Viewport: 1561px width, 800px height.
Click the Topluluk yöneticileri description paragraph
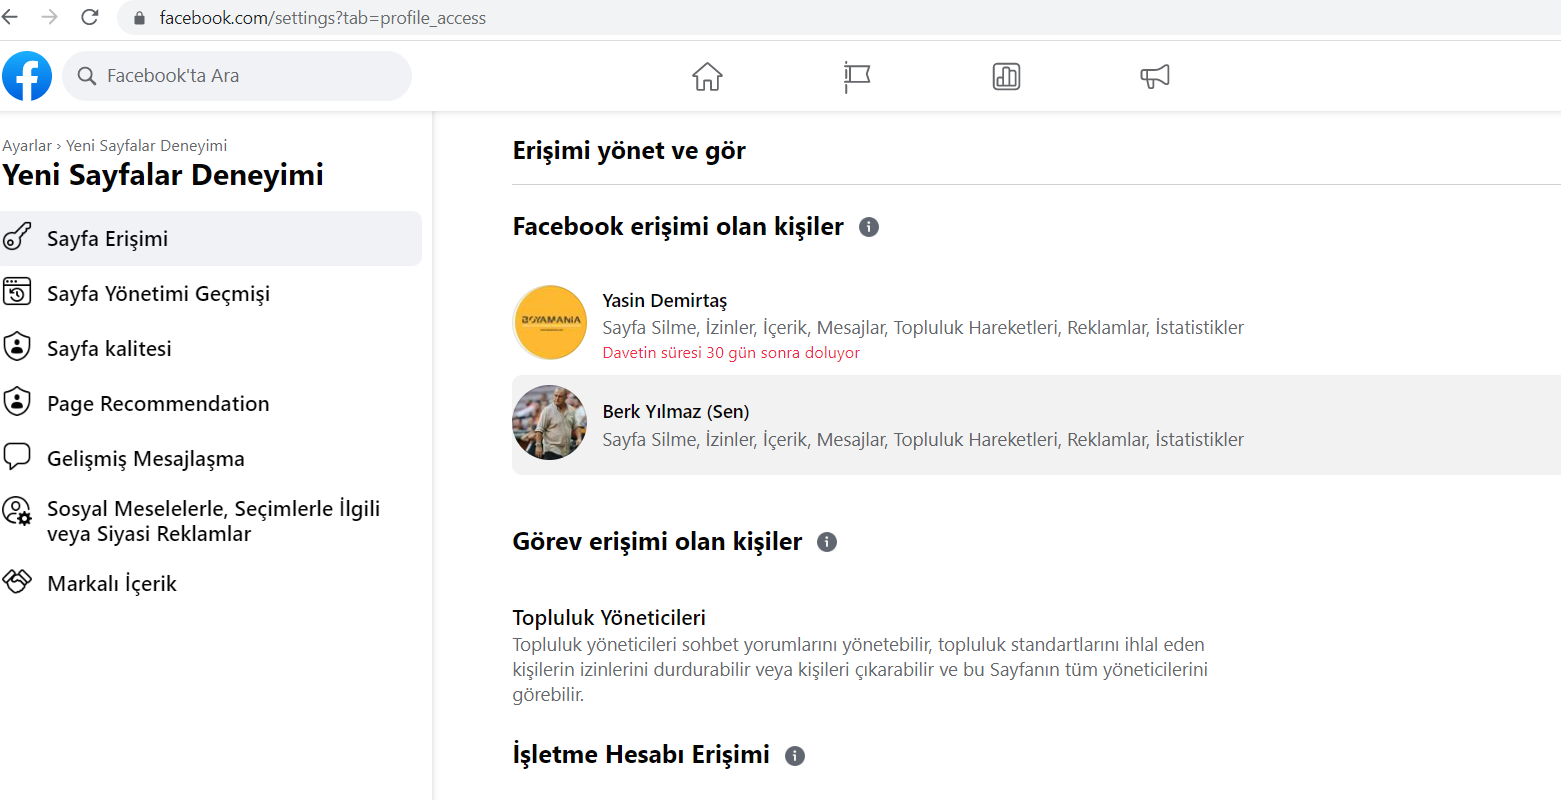coord(860,670)
